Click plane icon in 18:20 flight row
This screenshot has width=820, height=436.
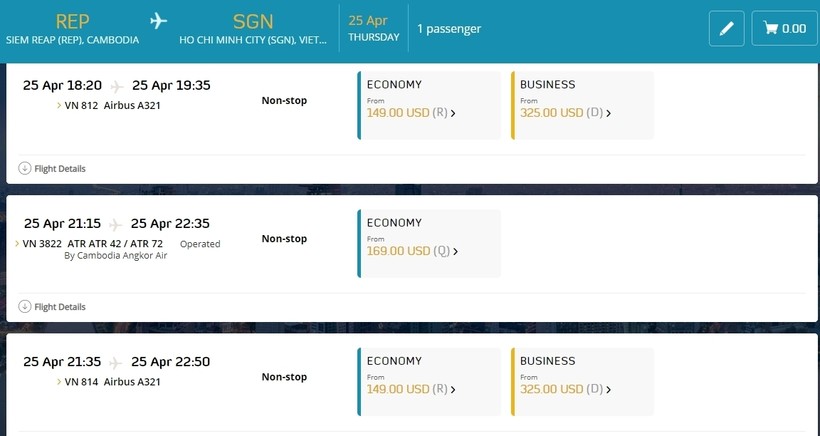(x=118, y=86)
